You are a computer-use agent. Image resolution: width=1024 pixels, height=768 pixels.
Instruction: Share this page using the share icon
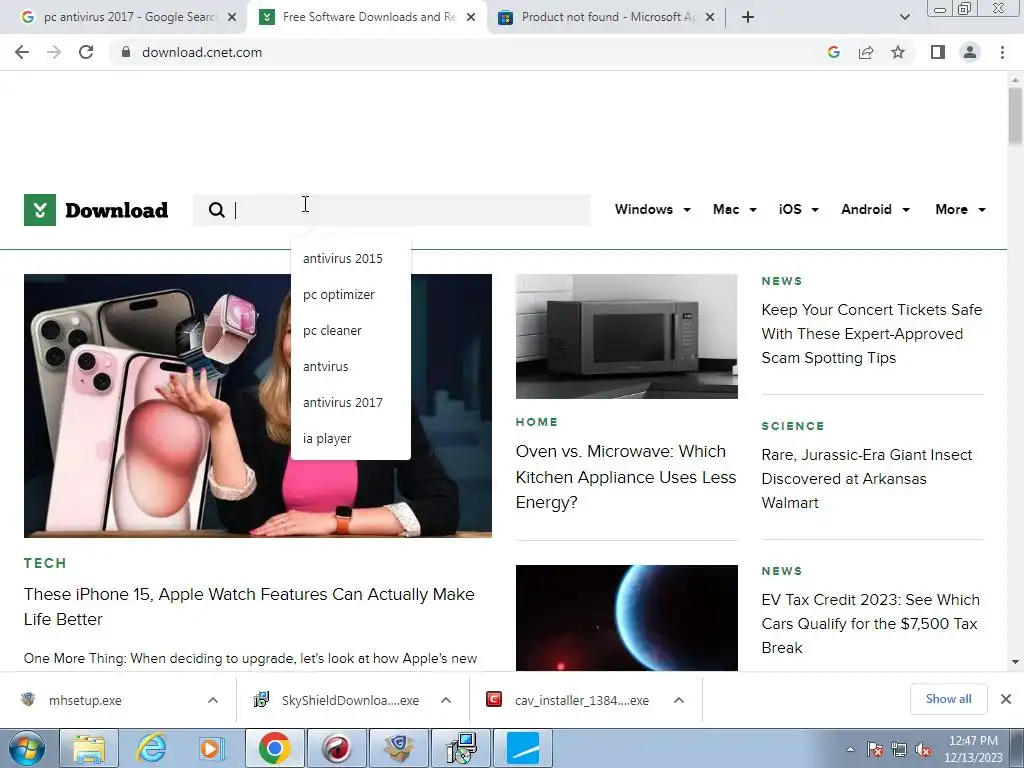point(866,52)
